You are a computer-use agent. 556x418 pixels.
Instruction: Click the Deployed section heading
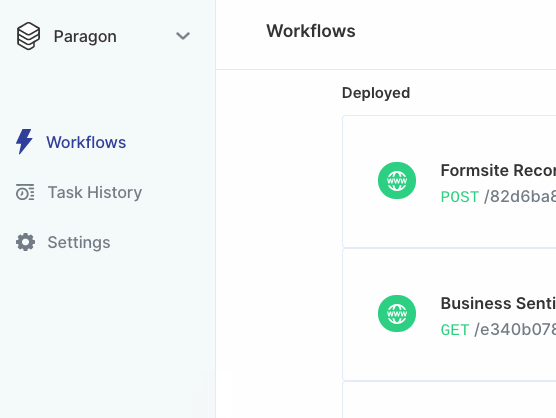tap(376, 93)
